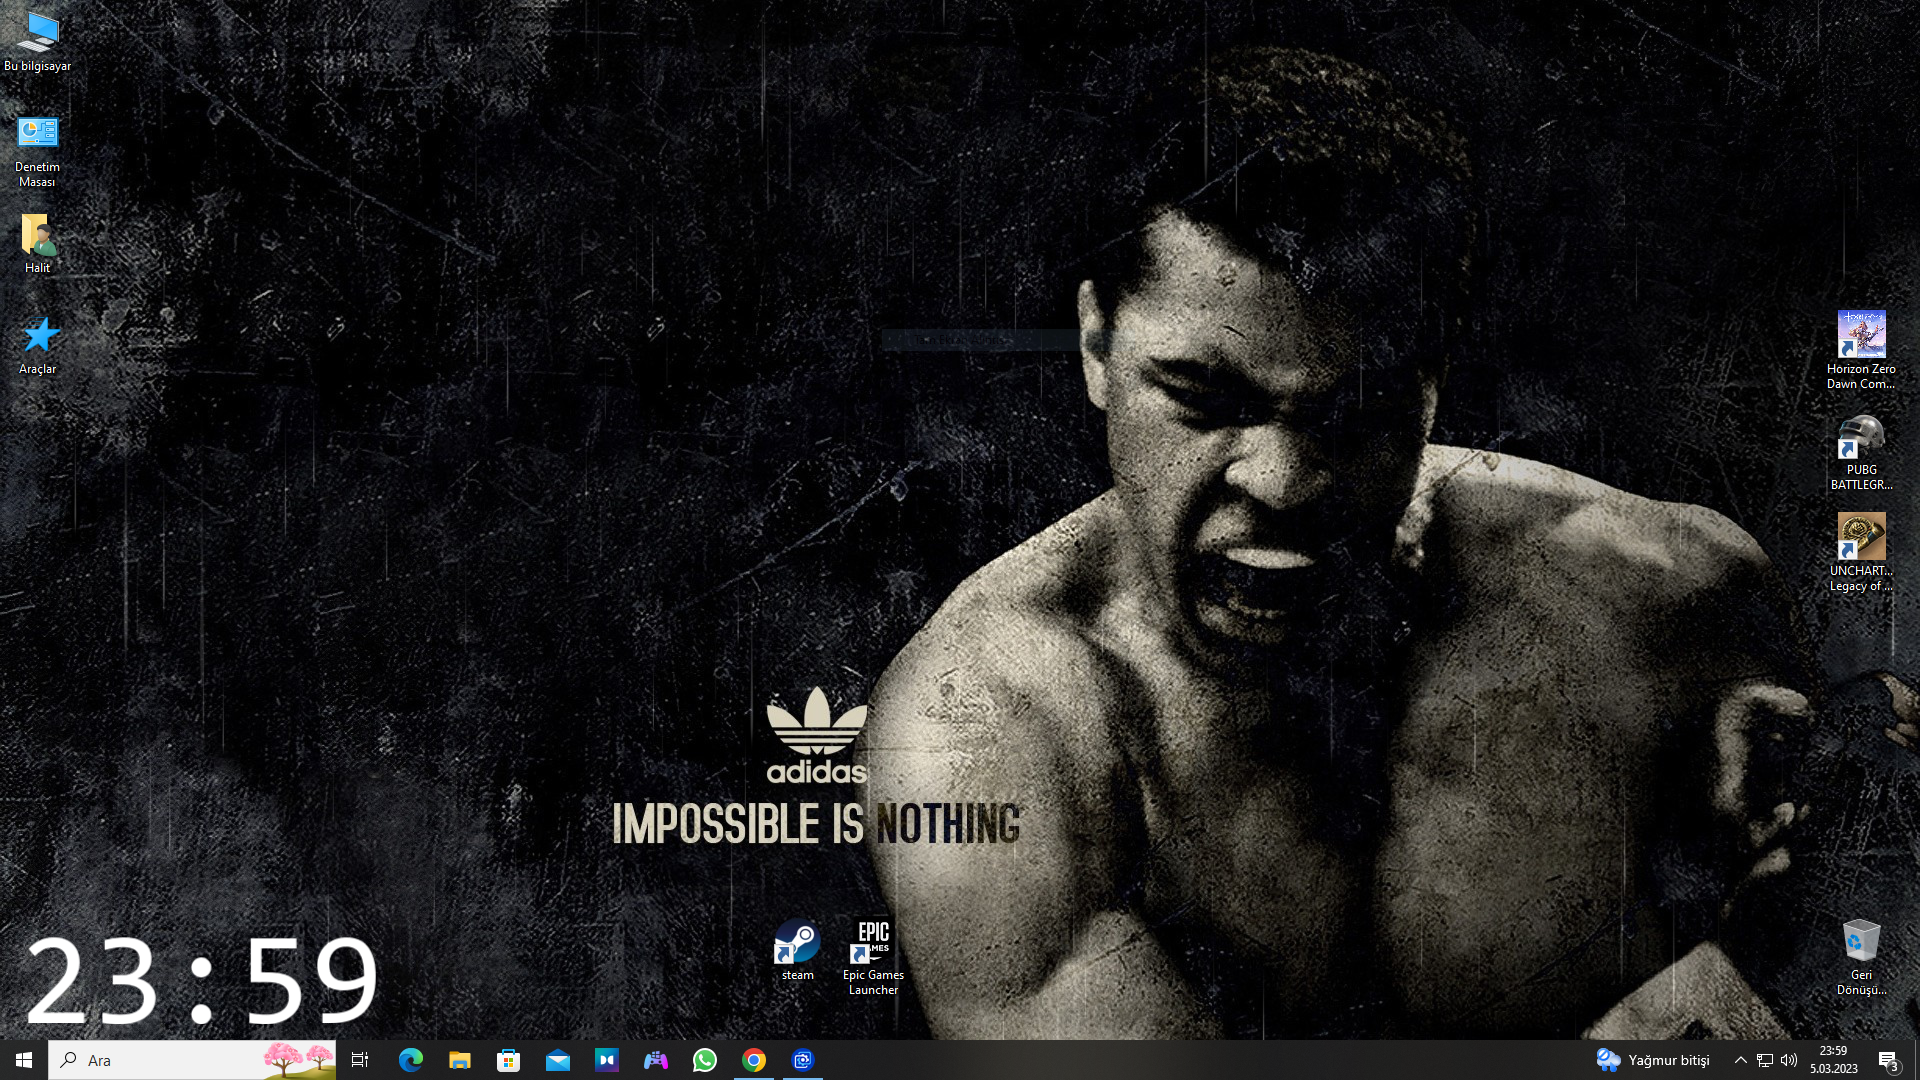Select the Epic Games Launcher shortcut
Image resolution: width=1920 pixels, height=1080 pixels.
tap(873, 958)
